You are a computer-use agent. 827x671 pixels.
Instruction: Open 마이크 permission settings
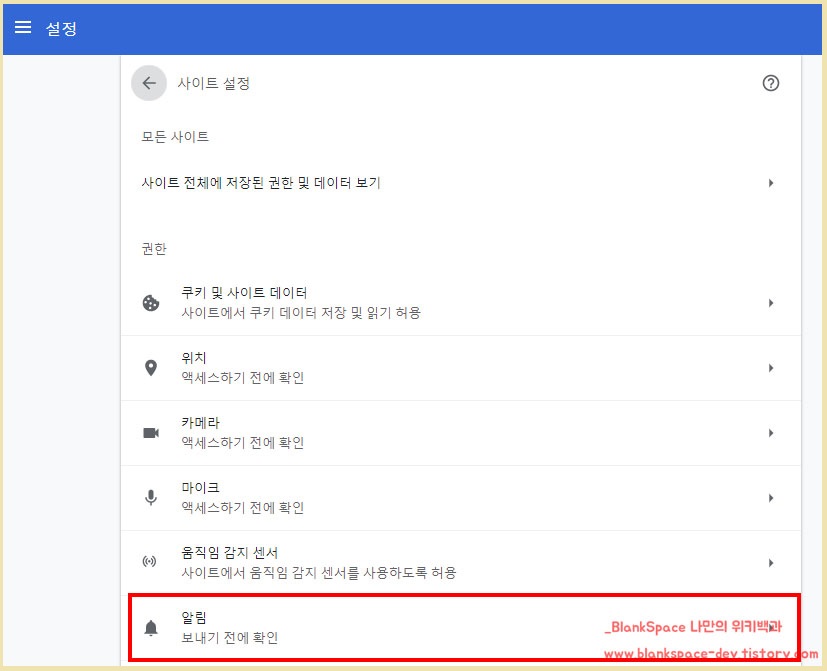click(x=460, y=498)
